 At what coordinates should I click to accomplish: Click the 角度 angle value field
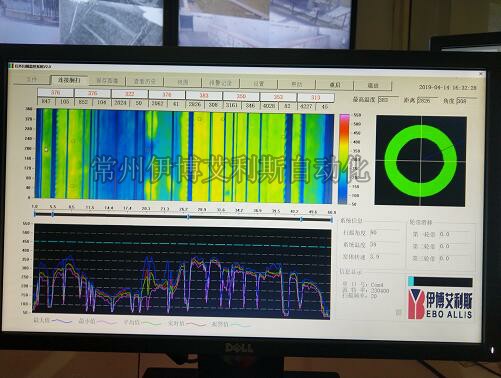[x=467, y=101]
